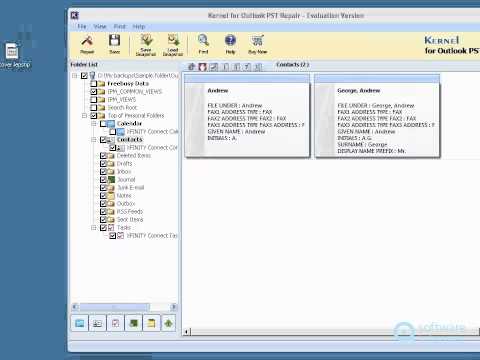Viewport: 480px width, 360px height.
Task: Uncheck the Contacts folder checkbox
Action: pos(103,140)
